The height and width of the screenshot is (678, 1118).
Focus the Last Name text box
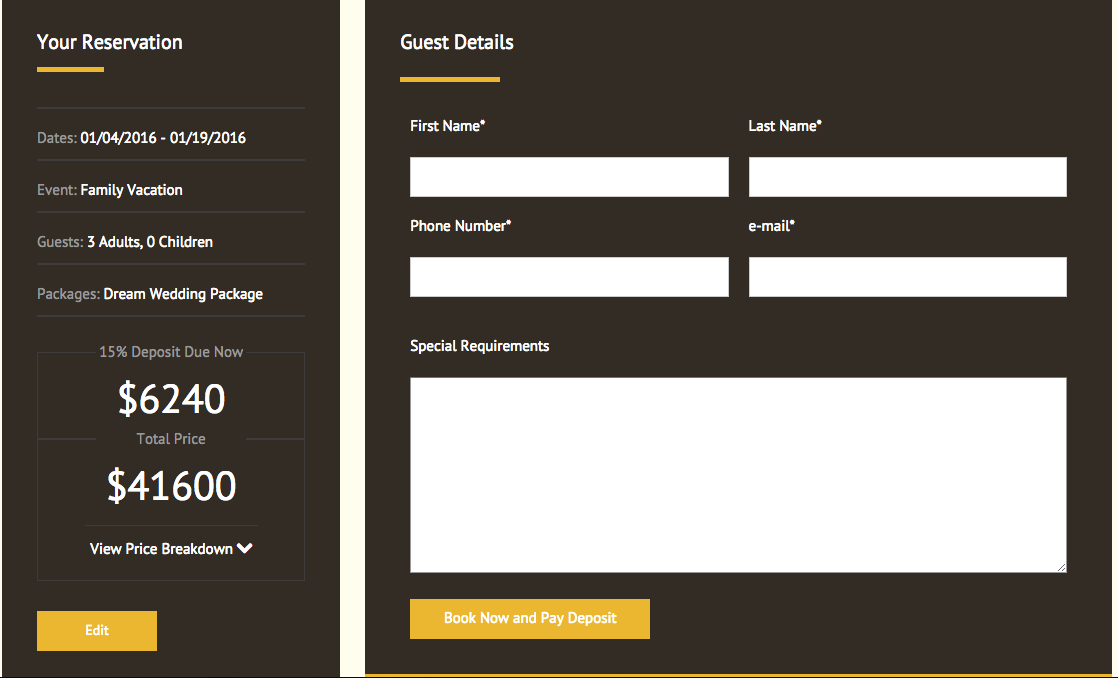click(907, 177)
